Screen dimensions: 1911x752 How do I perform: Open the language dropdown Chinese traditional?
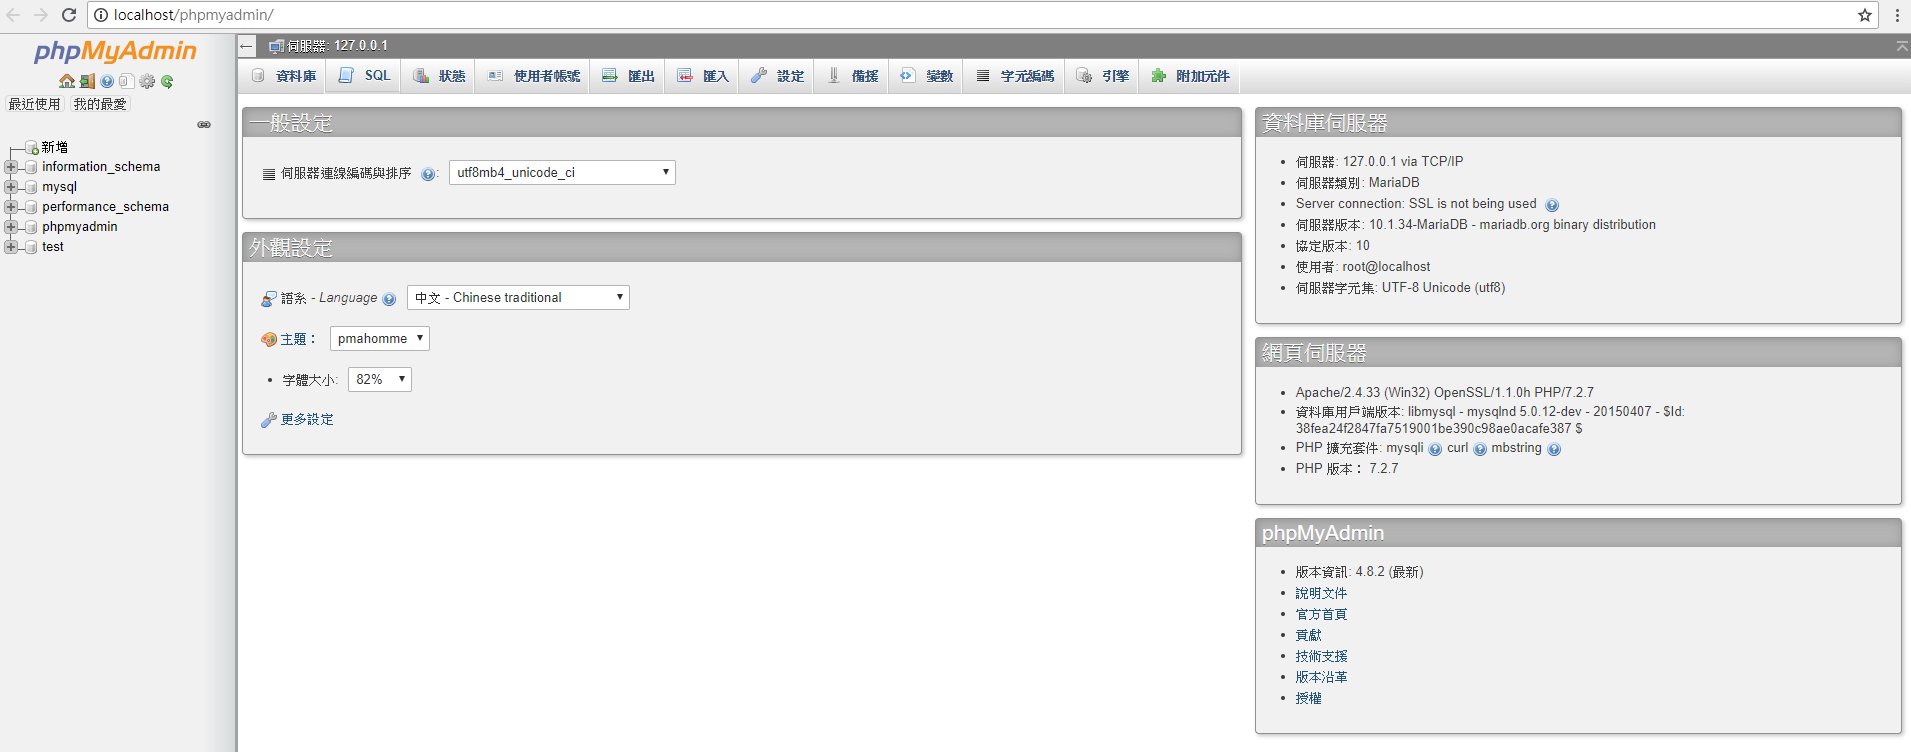pyautogui.click(x=518, y=298)
